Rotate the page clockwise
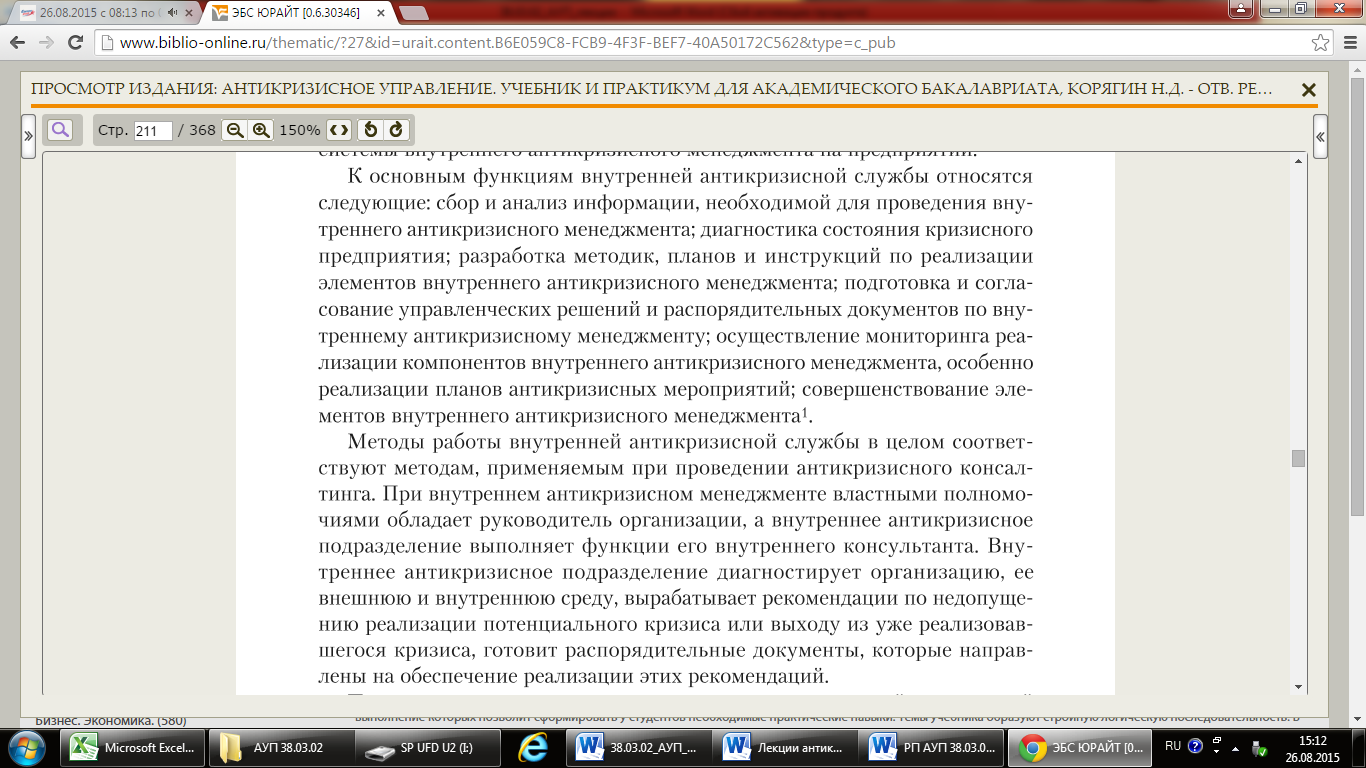This screenshot has width=1366, height=768. pyautogui.click(x=396, y=130)
